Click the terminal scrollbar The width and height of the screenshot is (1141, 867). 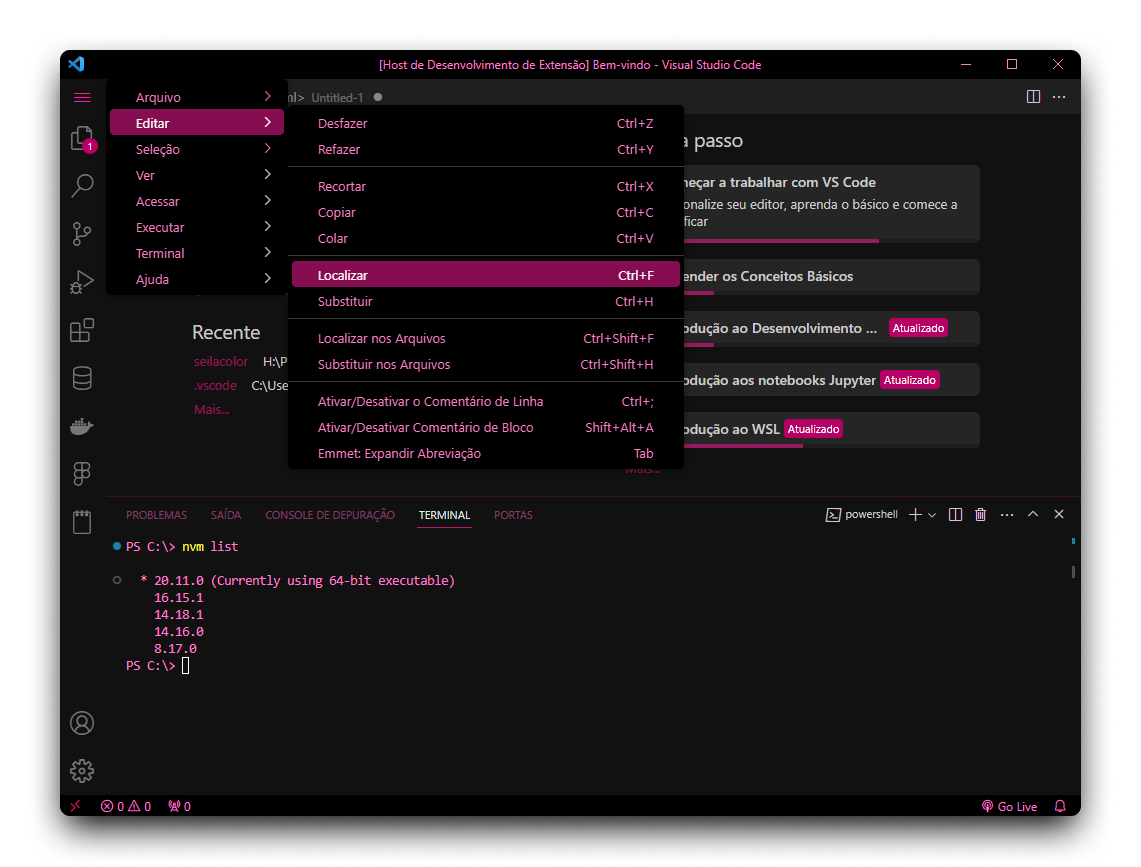[1073, 571]
